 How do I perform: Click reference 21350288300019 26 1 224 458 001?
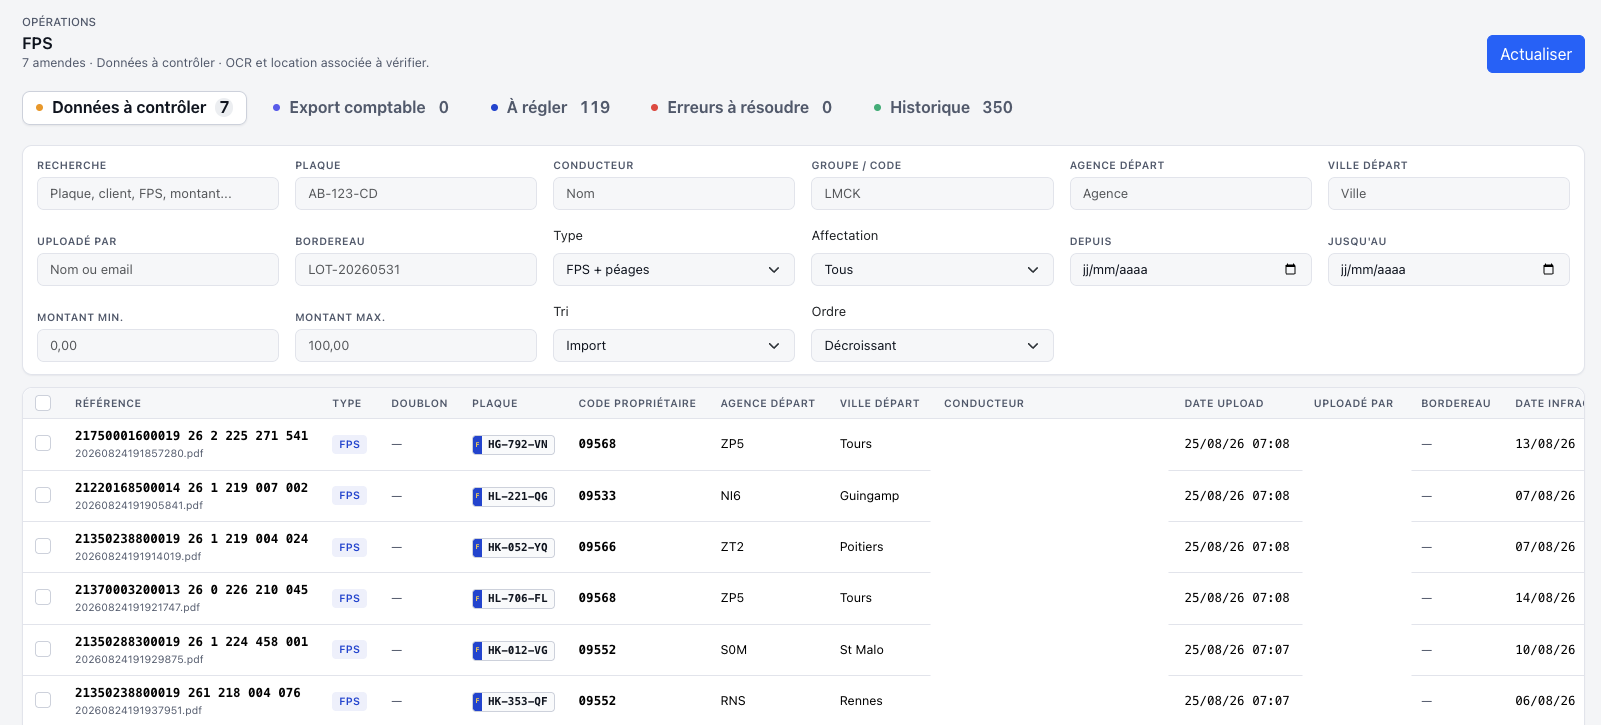click(x=191, y=642)
